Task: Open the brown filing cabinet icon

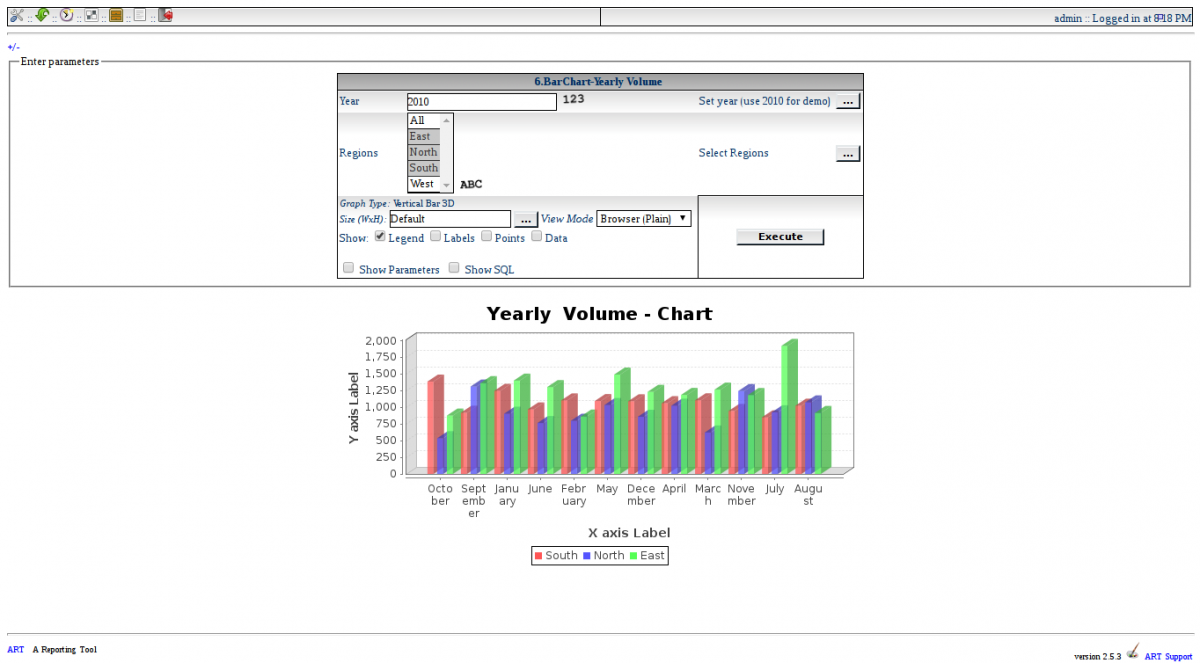Action: click(x=116, y=15)
